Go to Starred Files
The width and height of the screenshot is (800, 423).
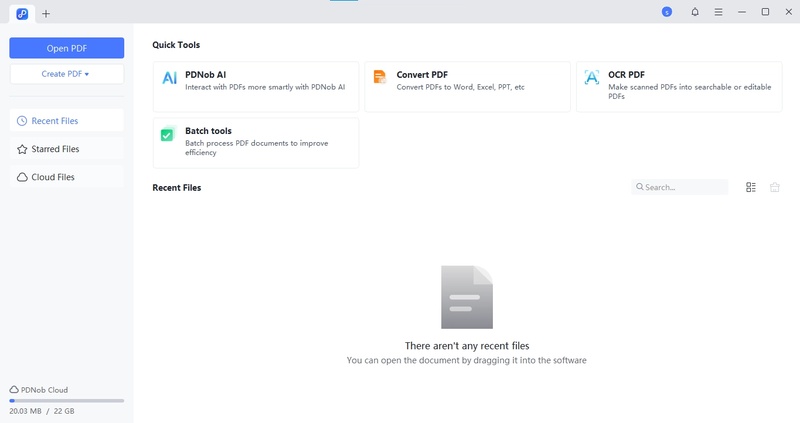coord(67,149)
